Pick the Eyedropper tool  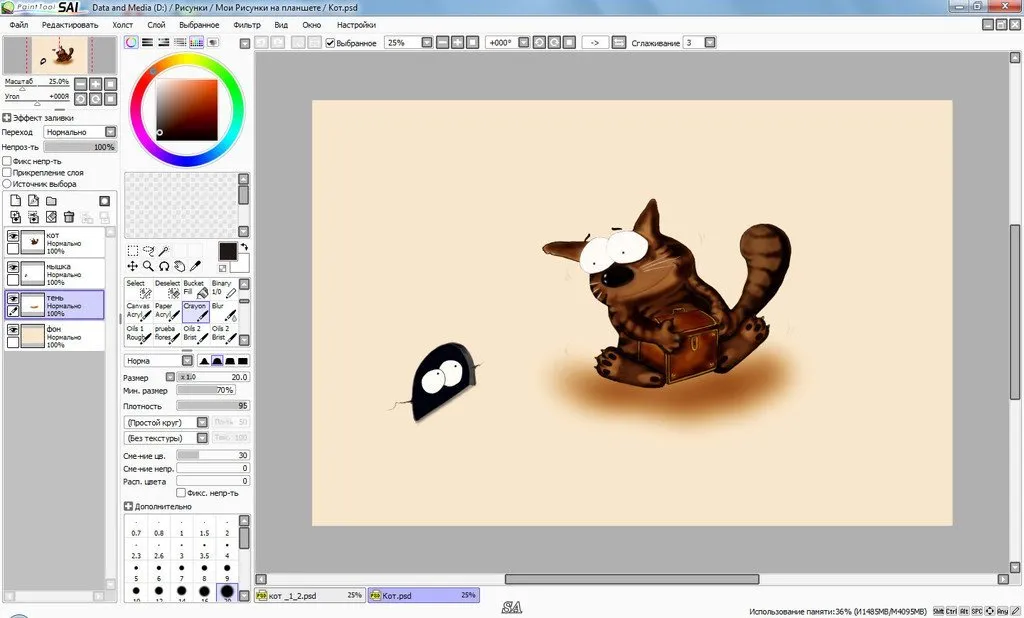click(195, 266)
